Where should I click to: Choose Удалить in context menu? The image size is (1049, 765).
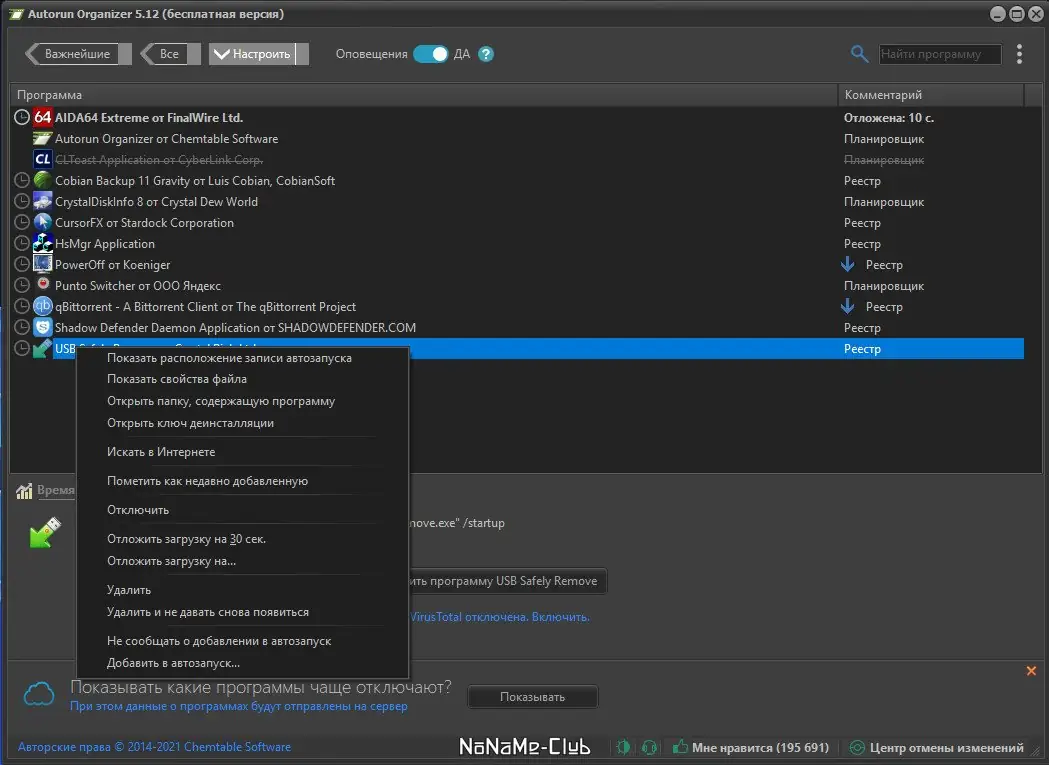[129, 590]
